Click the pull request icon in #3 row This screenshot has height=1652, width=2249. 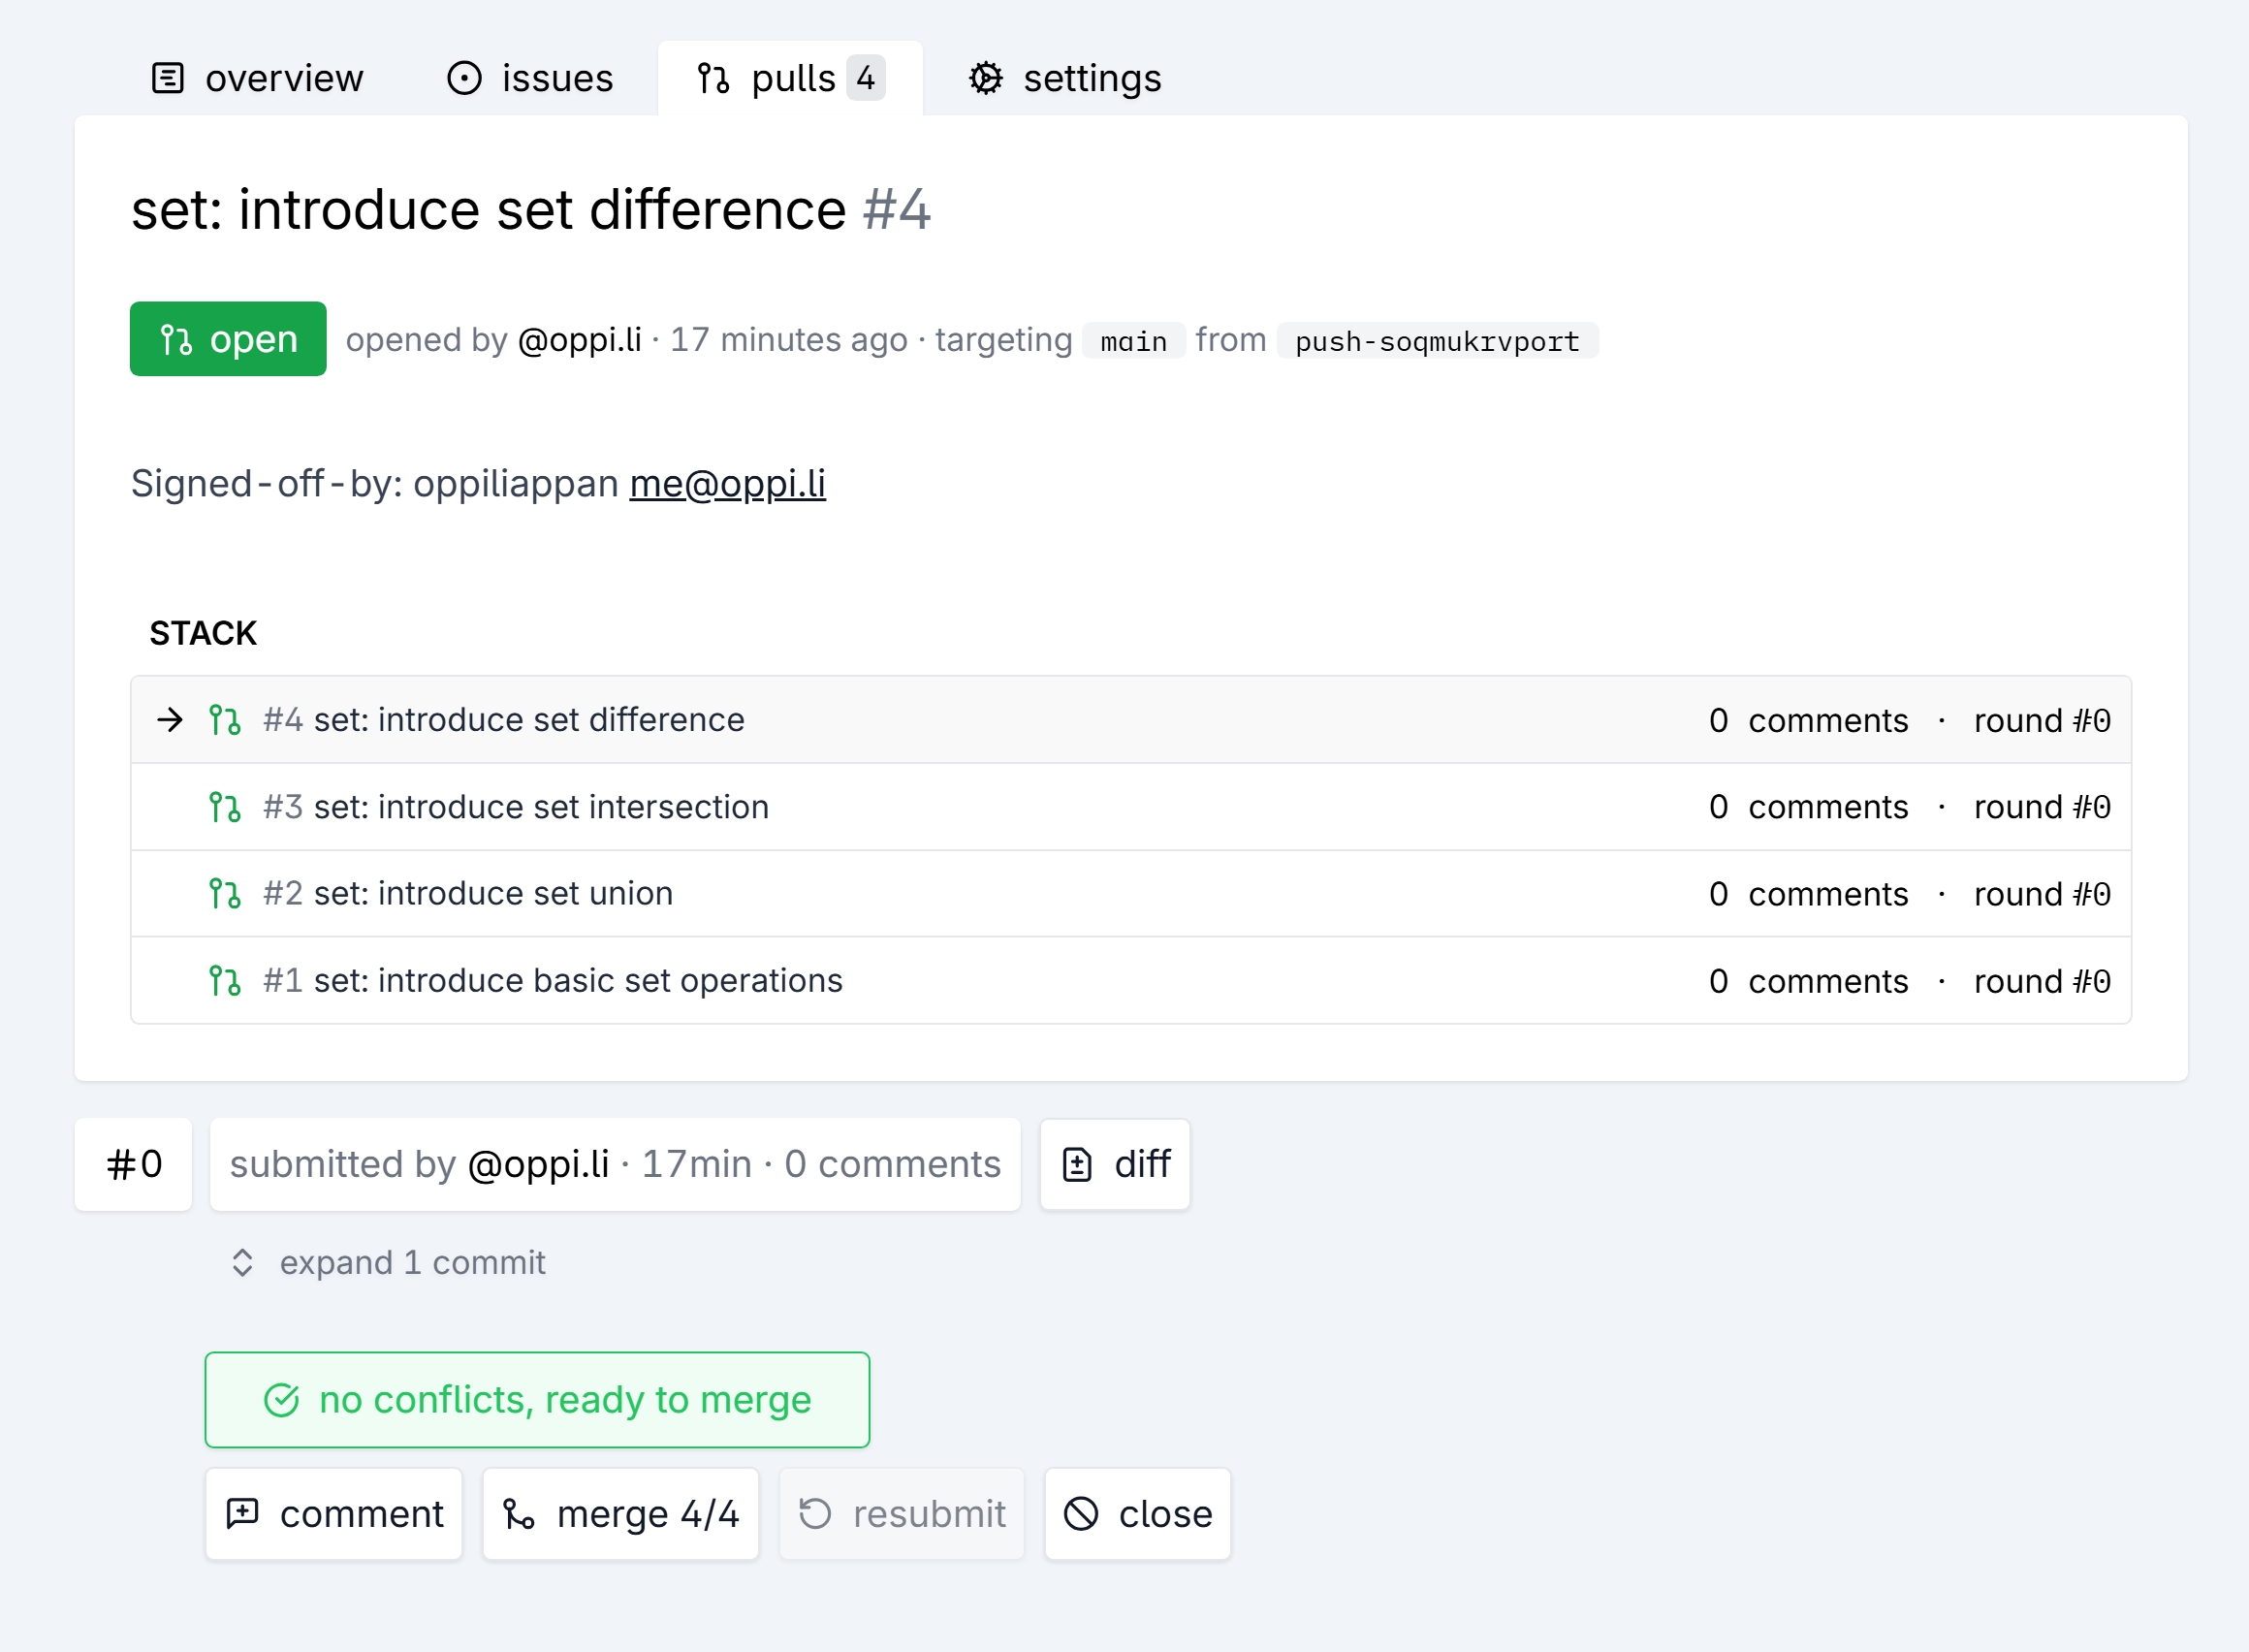pyautogui.click(x=225, y=807)
